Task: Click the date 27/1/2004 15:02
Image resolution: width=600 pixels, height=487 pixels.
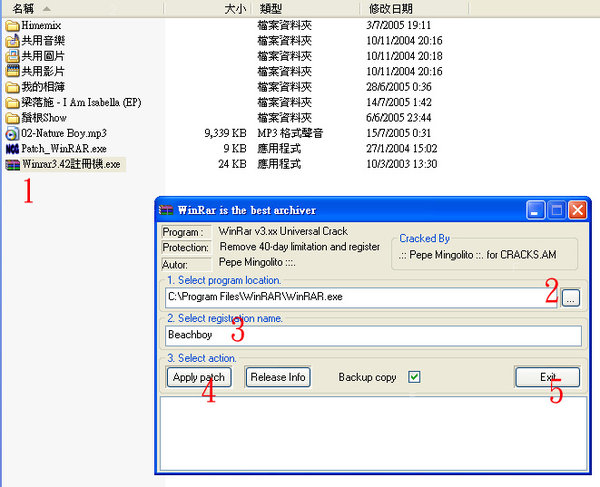Action: 401,148
